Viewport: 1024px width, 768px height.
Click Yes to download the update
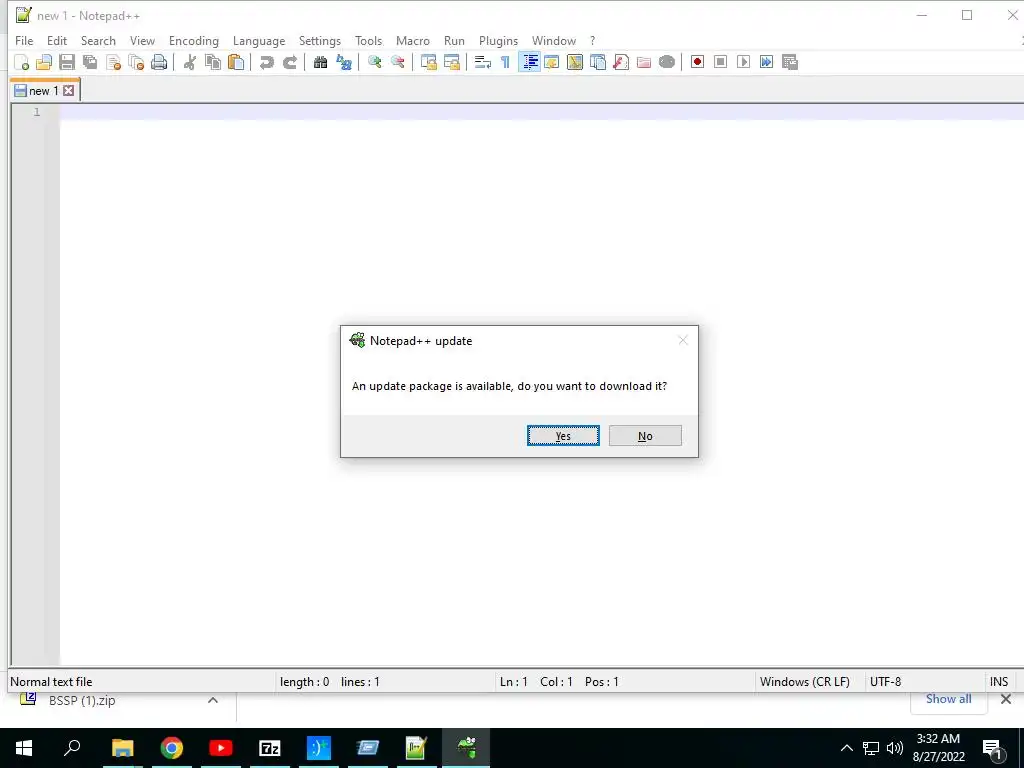pos(563,436)
